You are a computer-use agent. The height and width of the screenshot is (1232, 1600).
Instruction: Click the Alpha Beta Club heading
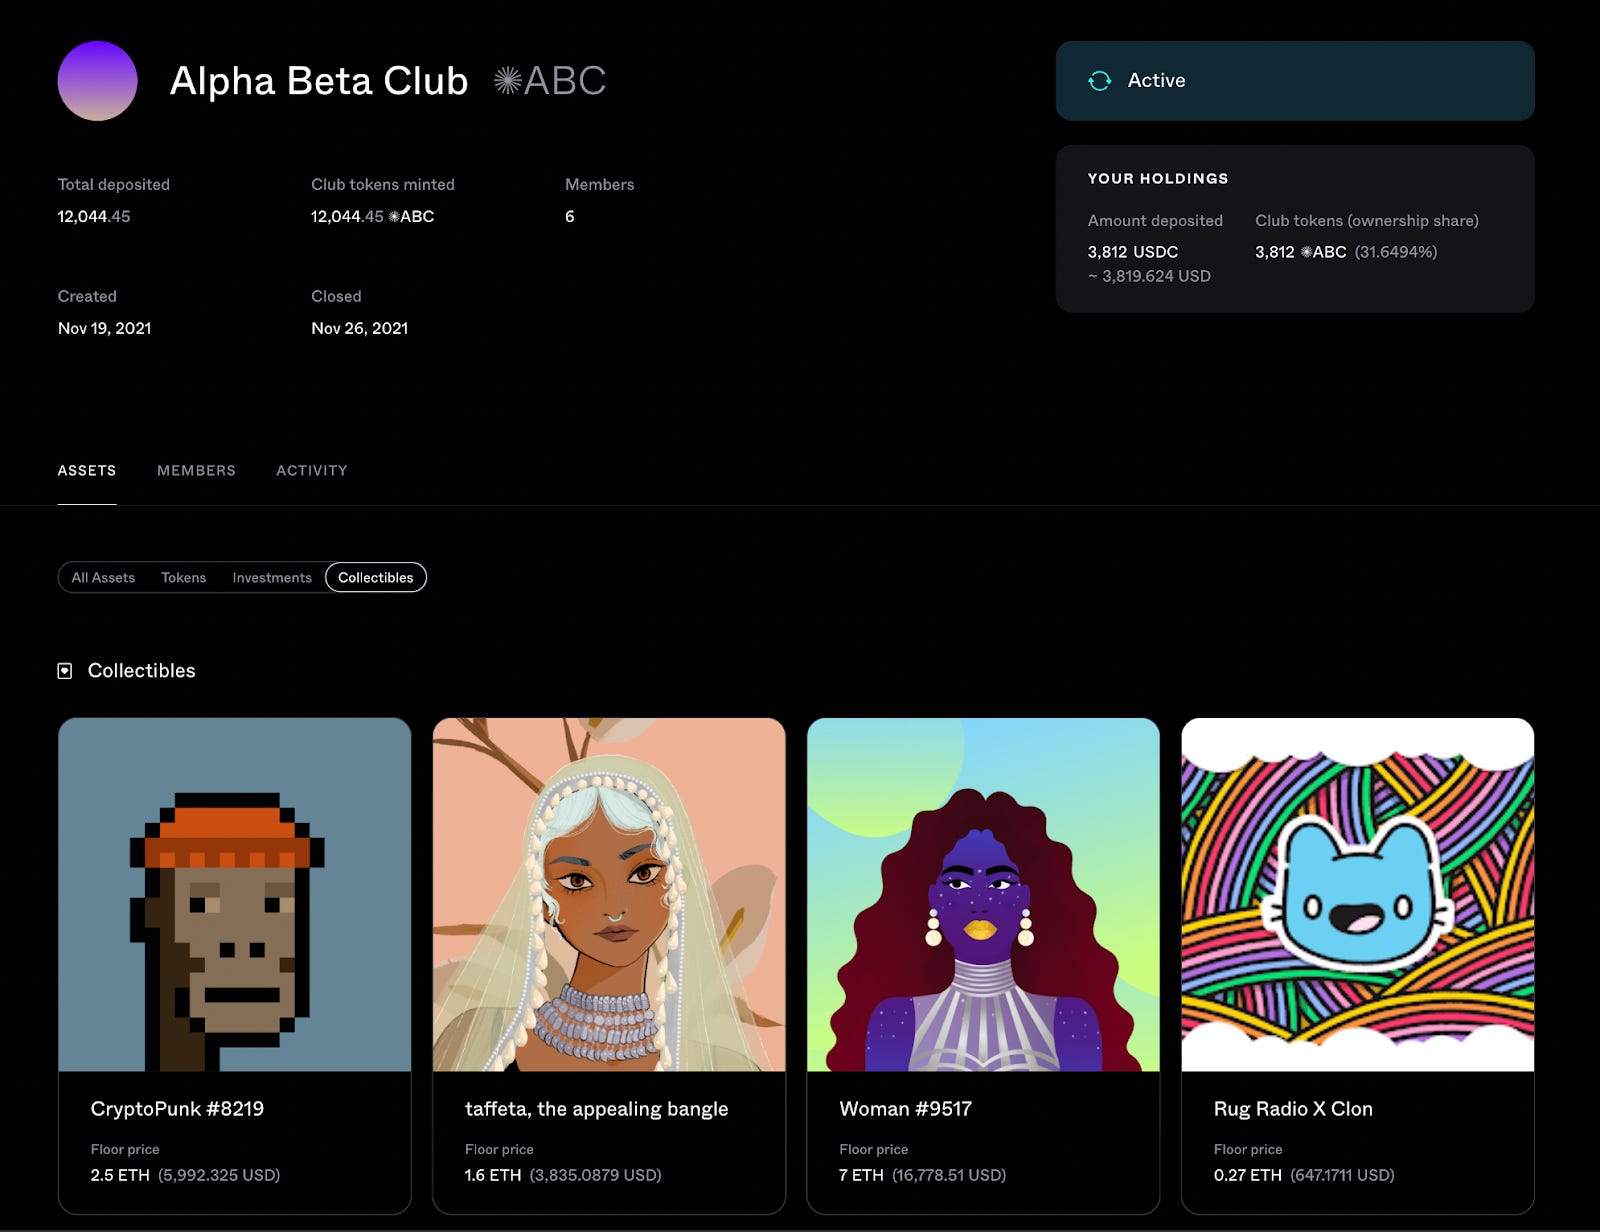319,81
